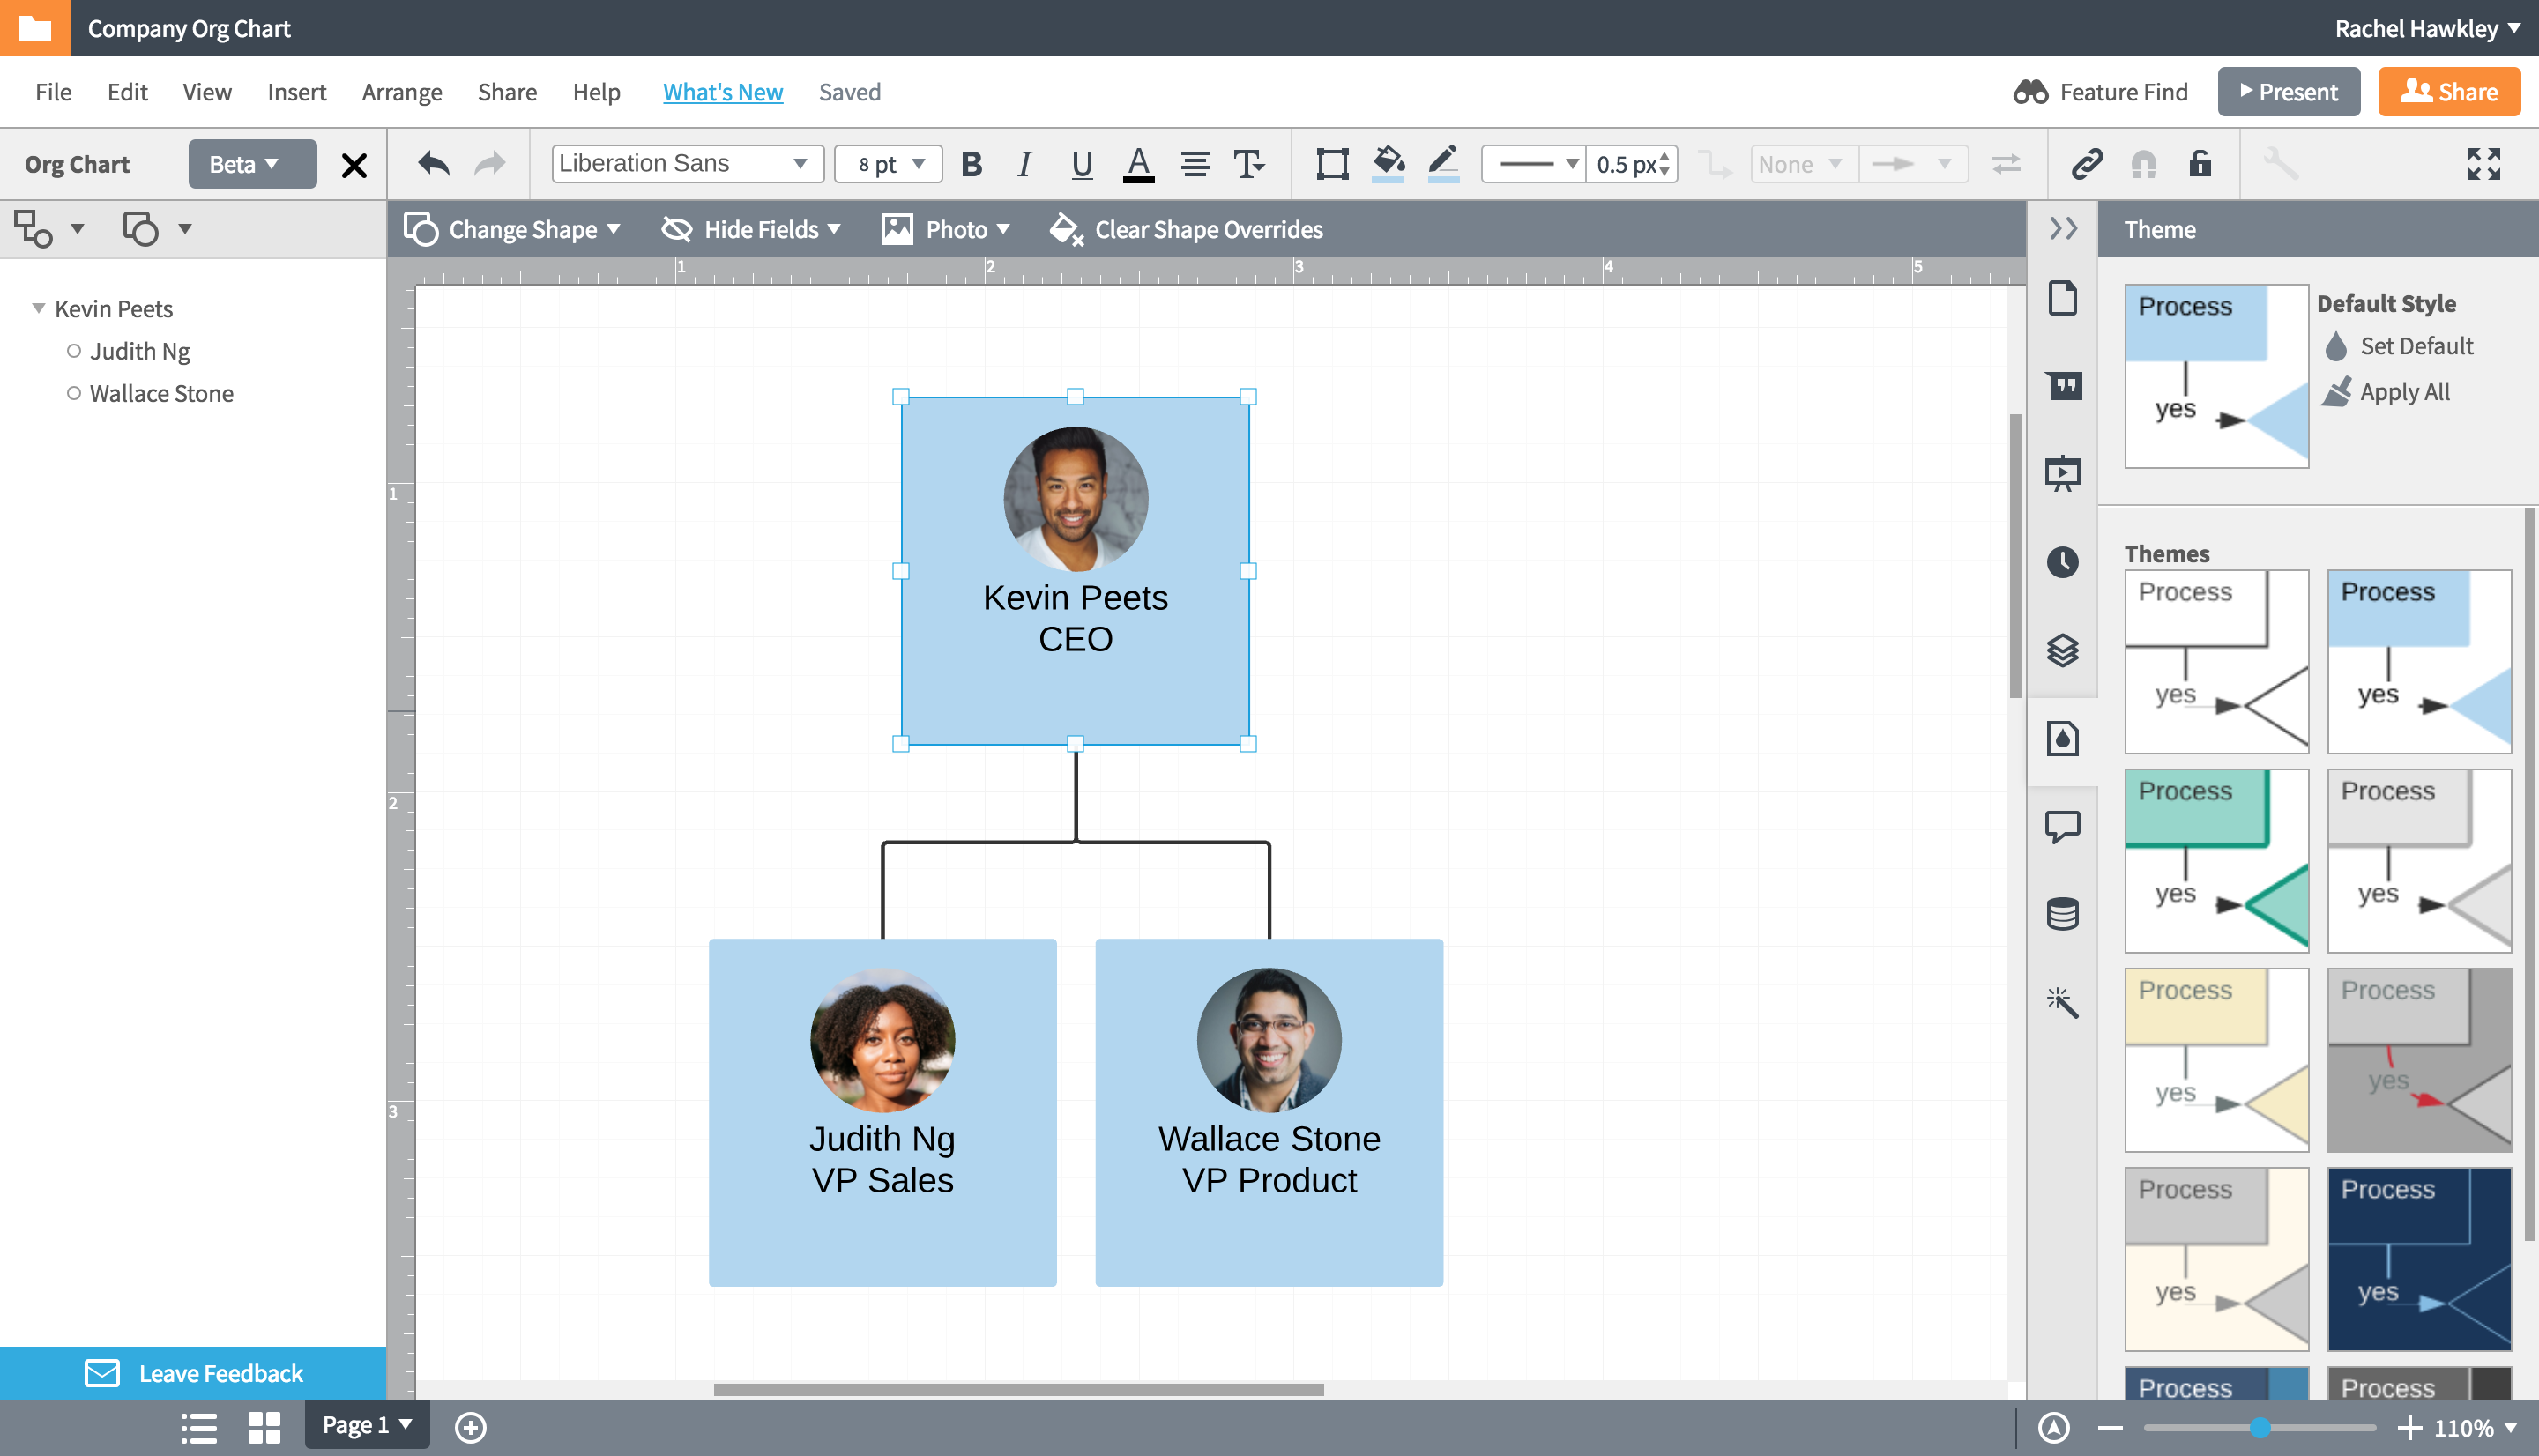Open the View menu
2539x1456 pixels.
click(204, 93)
